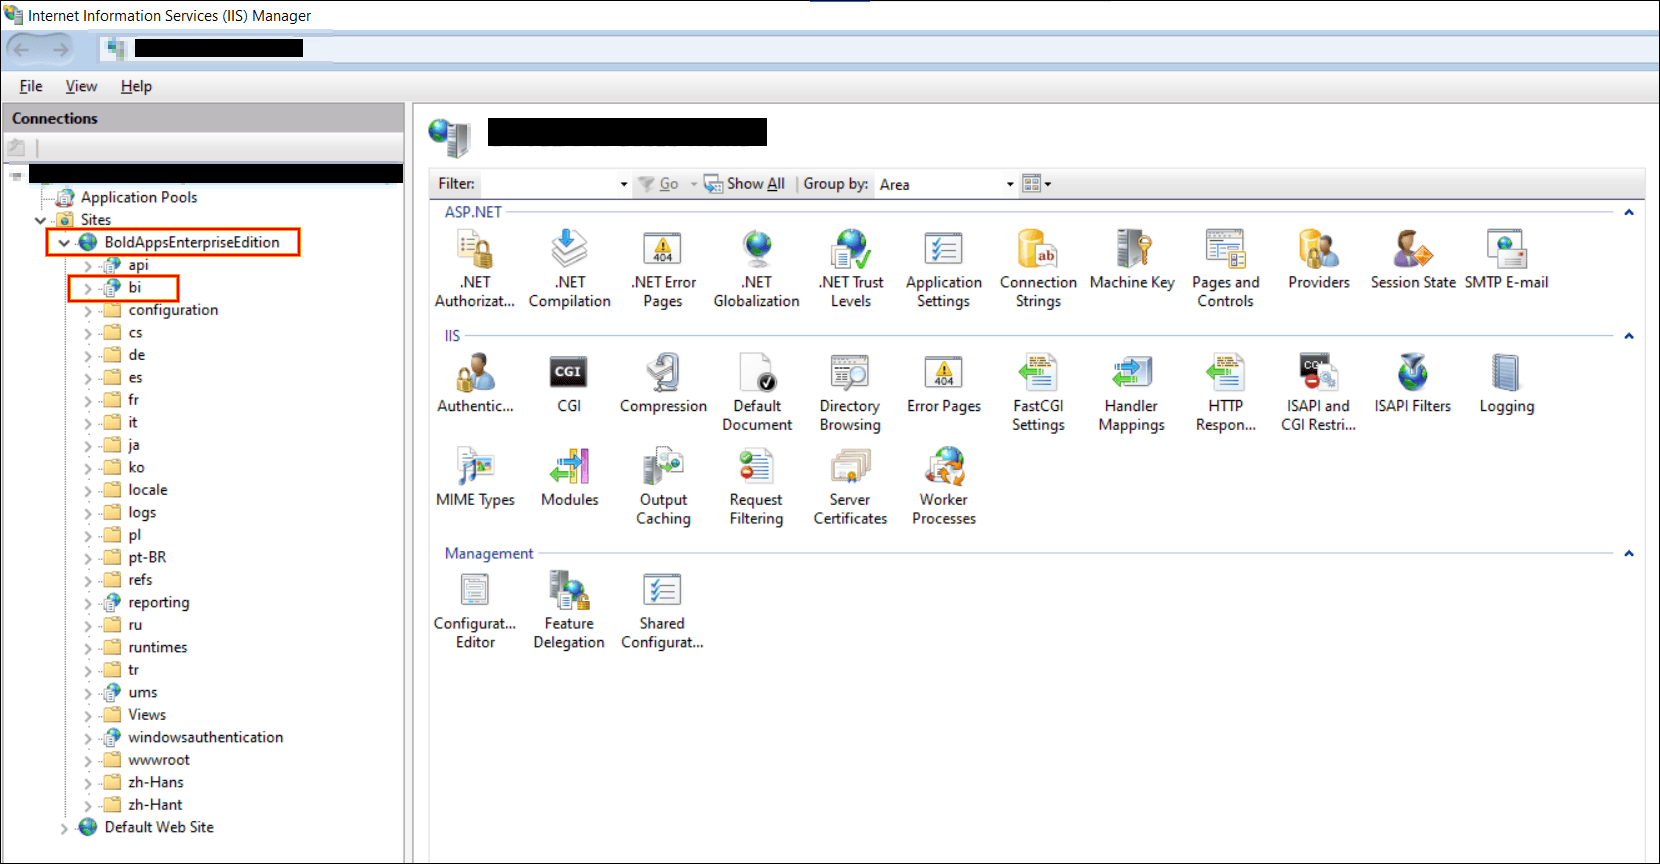Open Default Document feature
Image resolution: width=1660 pixels, height=864 pixels.
757,392
